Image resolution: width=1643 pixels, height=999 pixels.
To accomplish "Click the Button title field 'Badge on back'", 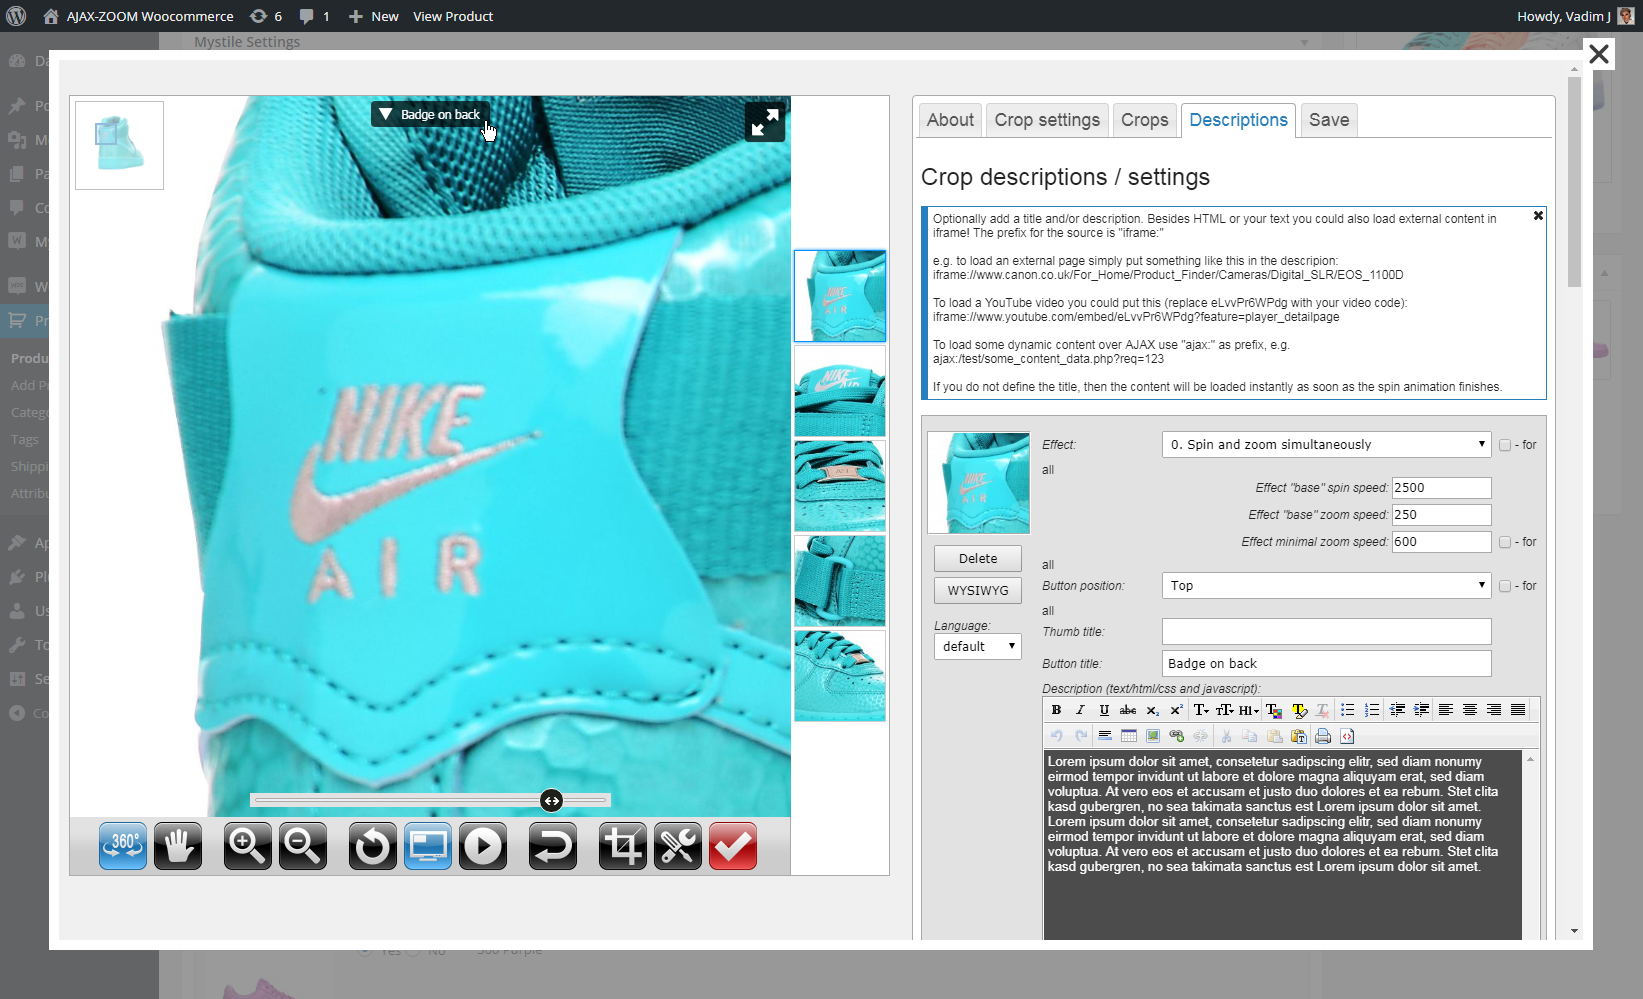I will click(x=1326, y=664).
